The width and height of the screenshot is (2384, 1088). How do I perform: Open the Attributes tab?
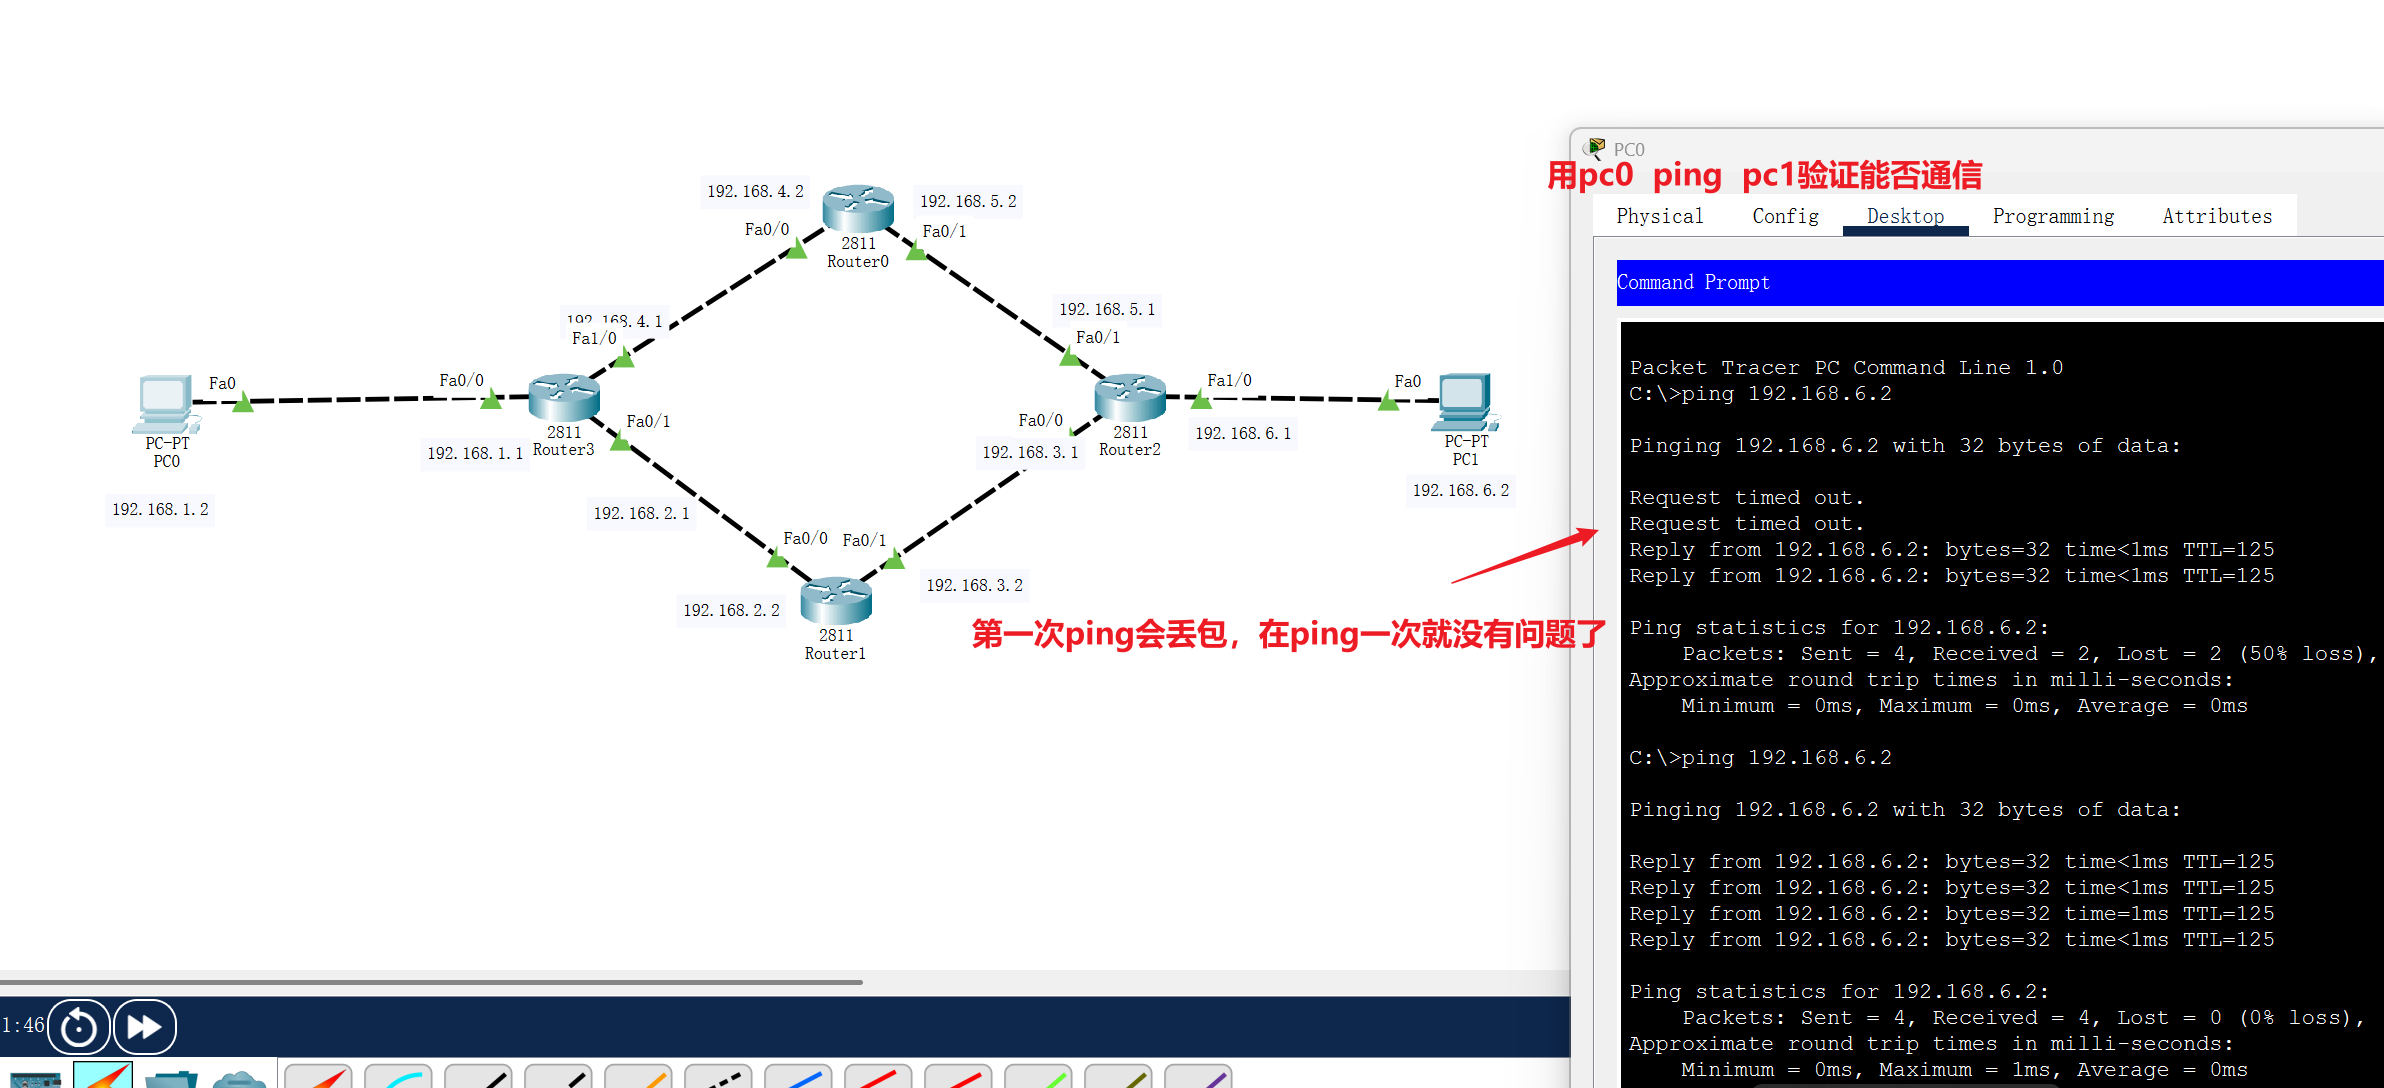click(x=2218, y=216)
